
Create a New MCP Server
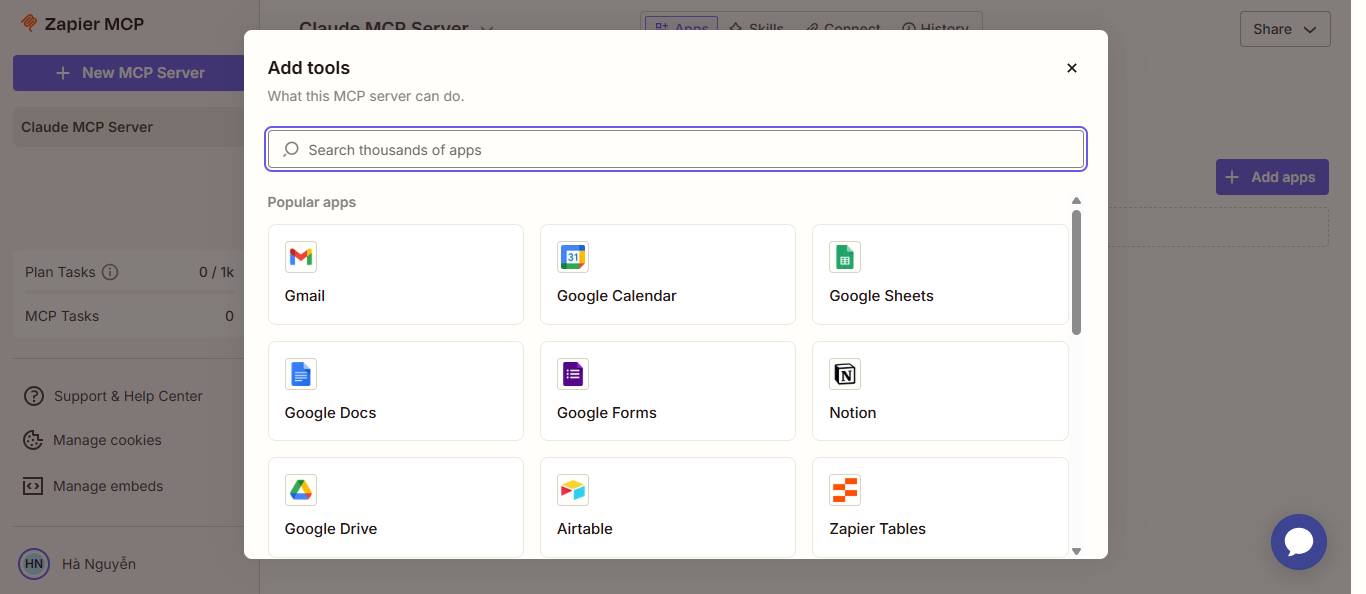[x=129, y=73]
